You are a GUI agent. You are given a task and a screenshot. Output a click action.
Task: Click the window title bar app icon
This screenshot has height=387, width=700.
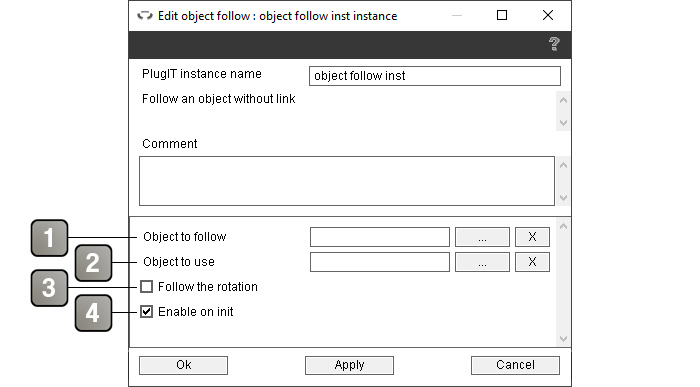point(145,16)
